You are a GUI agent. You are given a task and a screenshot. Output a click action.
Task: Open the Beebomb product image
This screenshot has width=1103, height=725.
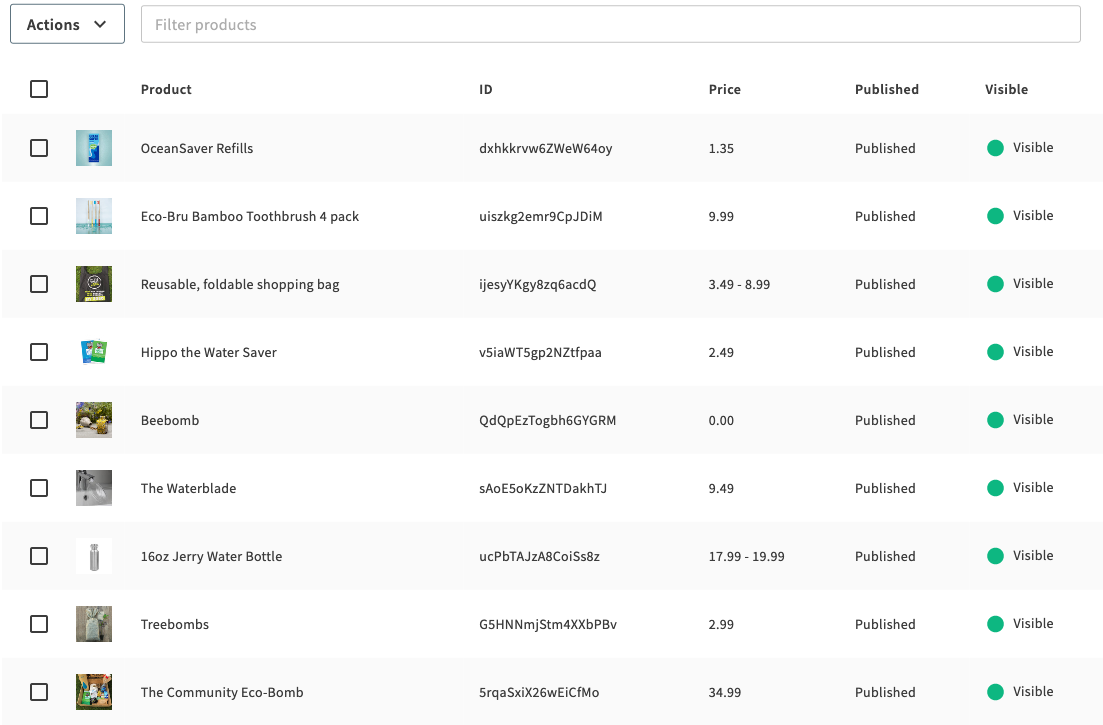coord(94,420)
